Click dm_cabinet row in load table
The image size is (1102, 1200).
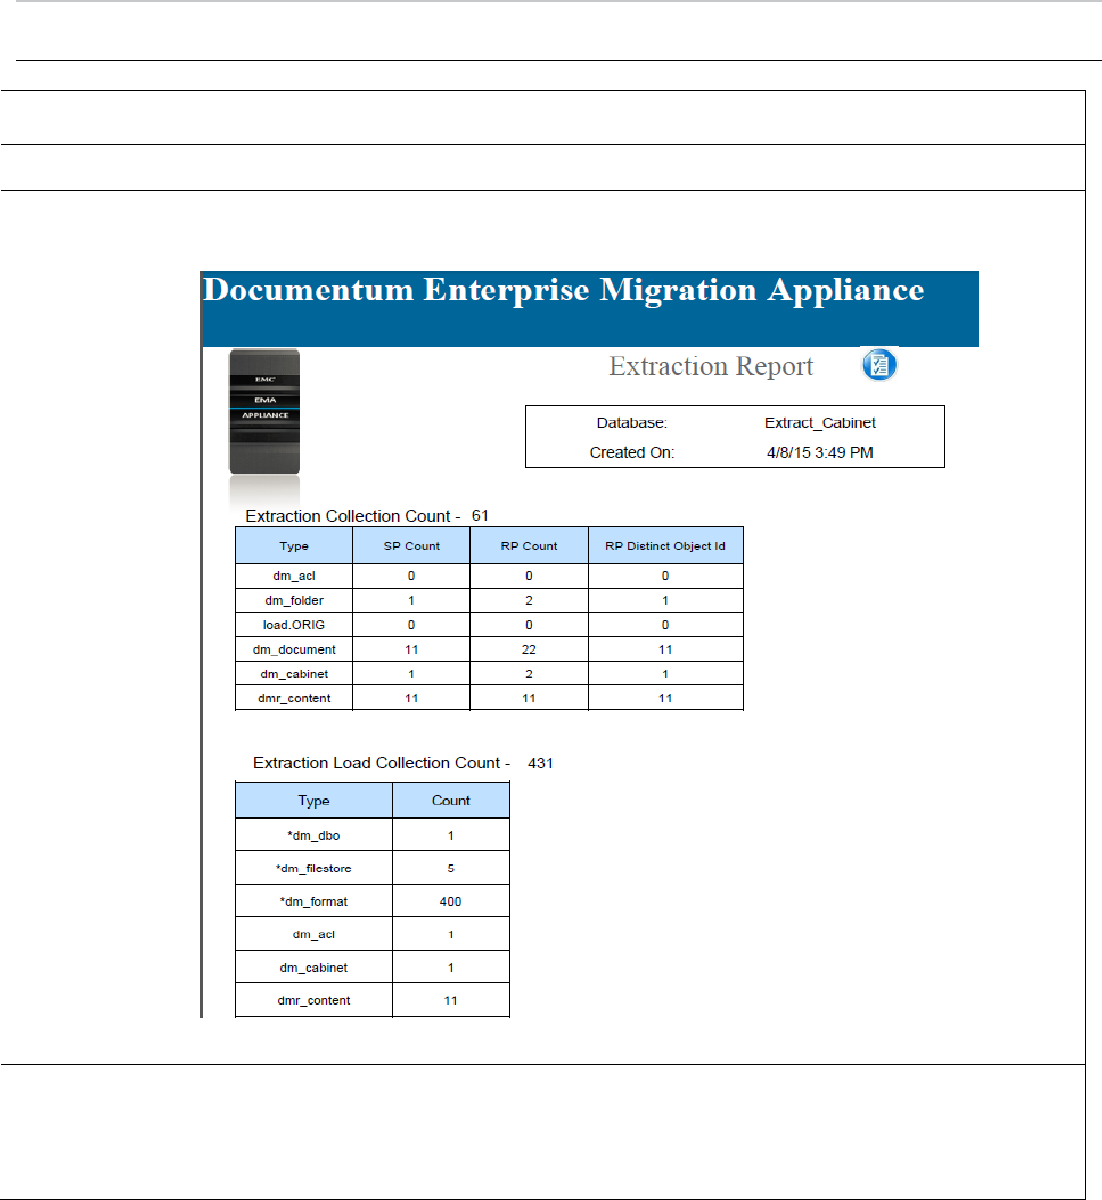[x=372, y=967]
